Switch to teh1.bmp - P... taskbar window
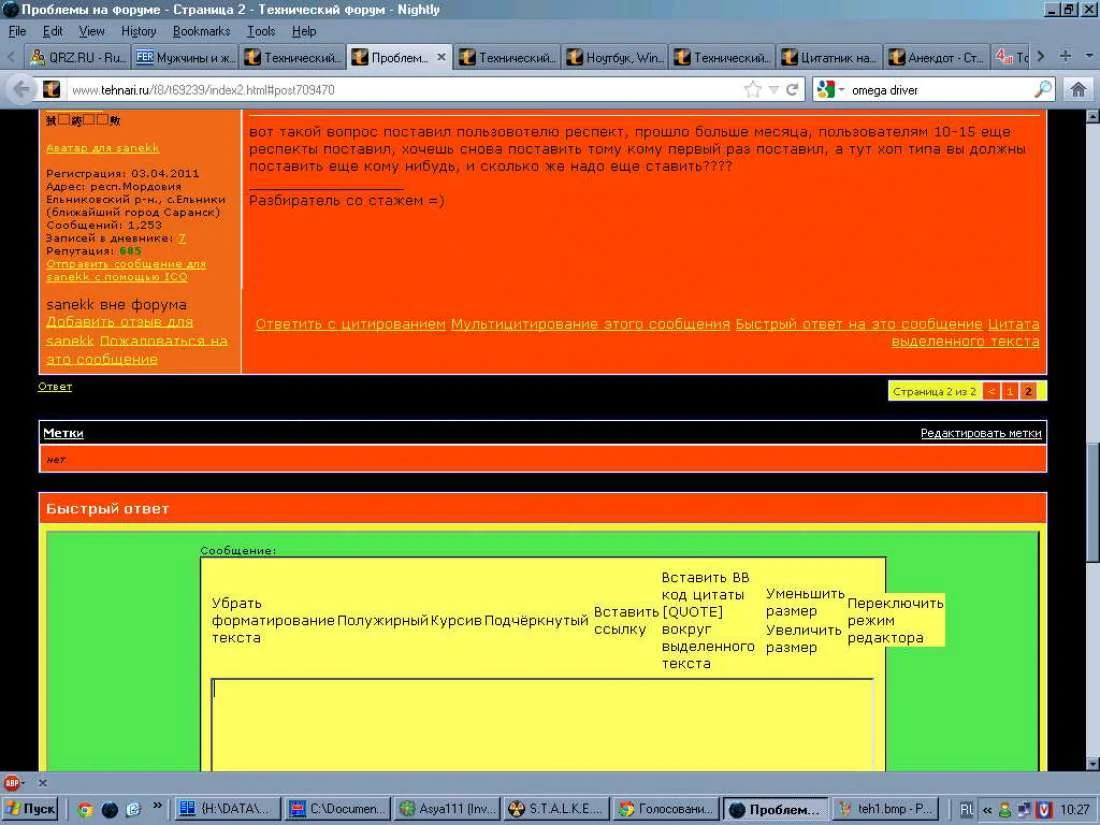The image size is (1100, 825). [x=885, y=809]
